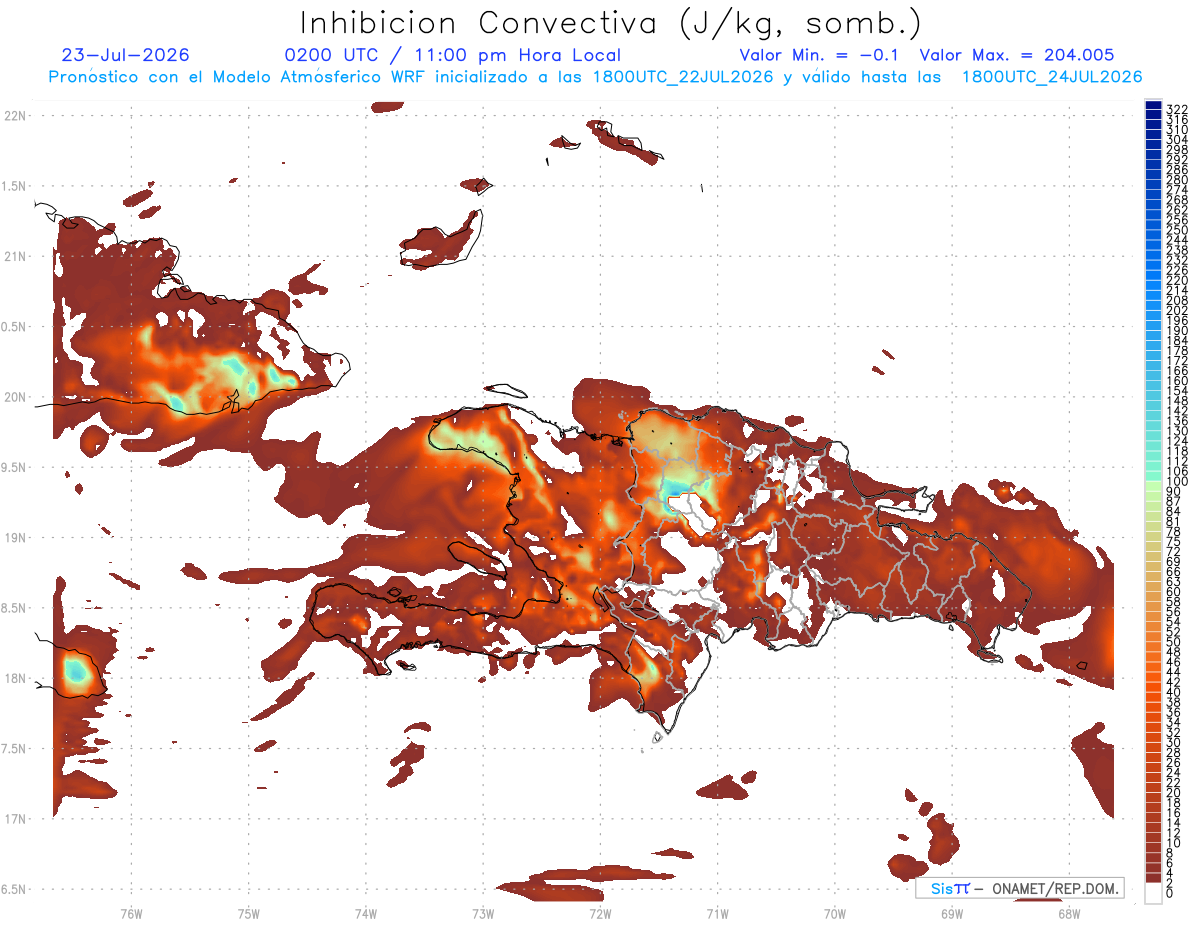
Task: Click the 'Valor Max. = 204.005' text
Action: click(x=1017, y=55)
